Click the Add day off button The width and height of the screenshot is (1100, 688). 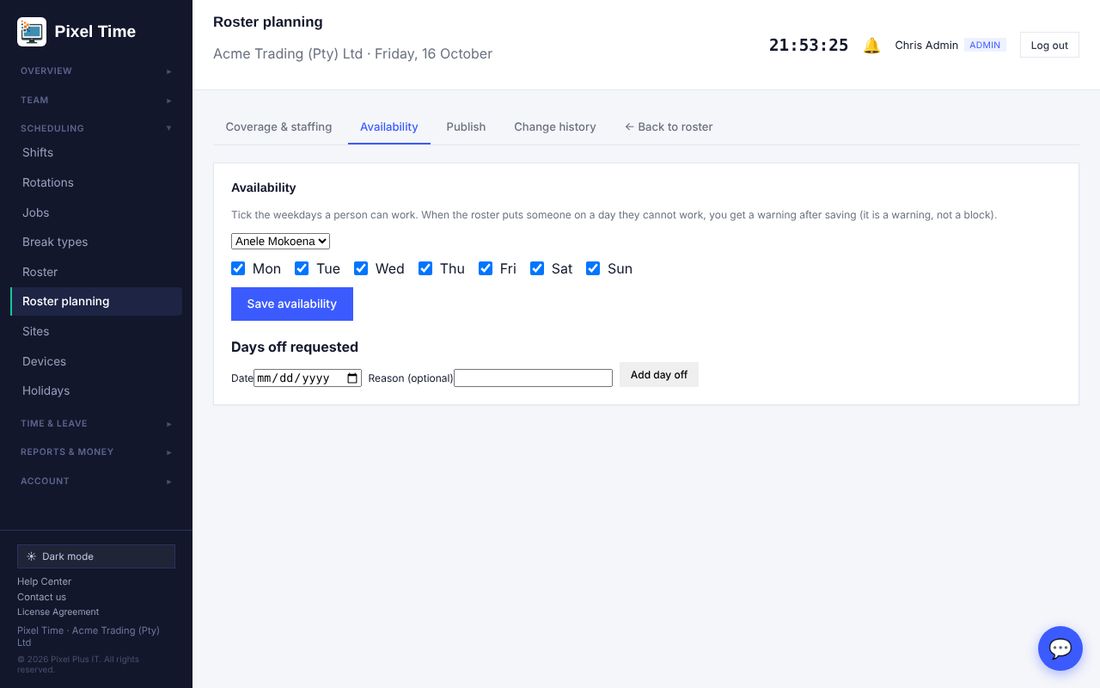pos(659,375)
